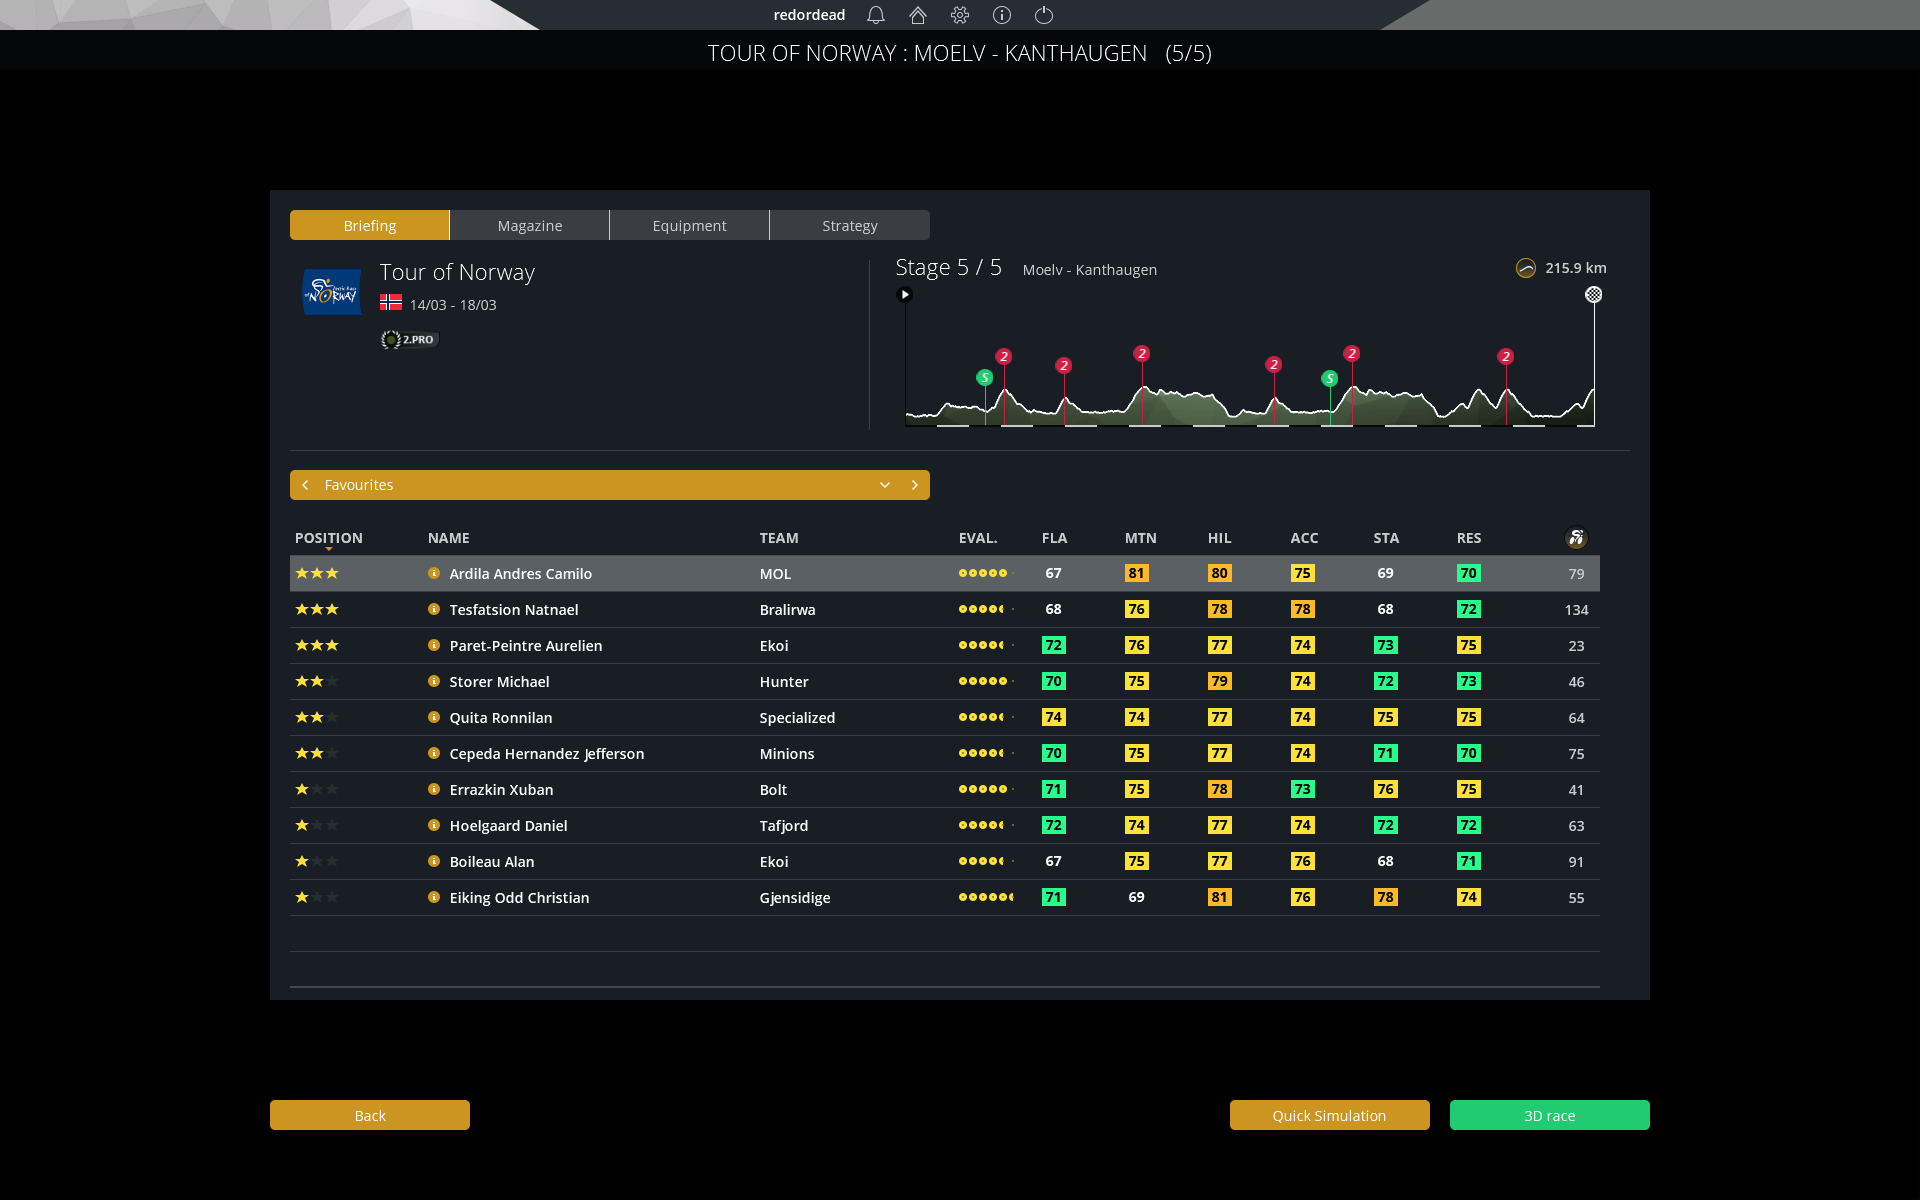
Task: Click info icon next to Ardila Andres Camilo
Action: (434, 573)
